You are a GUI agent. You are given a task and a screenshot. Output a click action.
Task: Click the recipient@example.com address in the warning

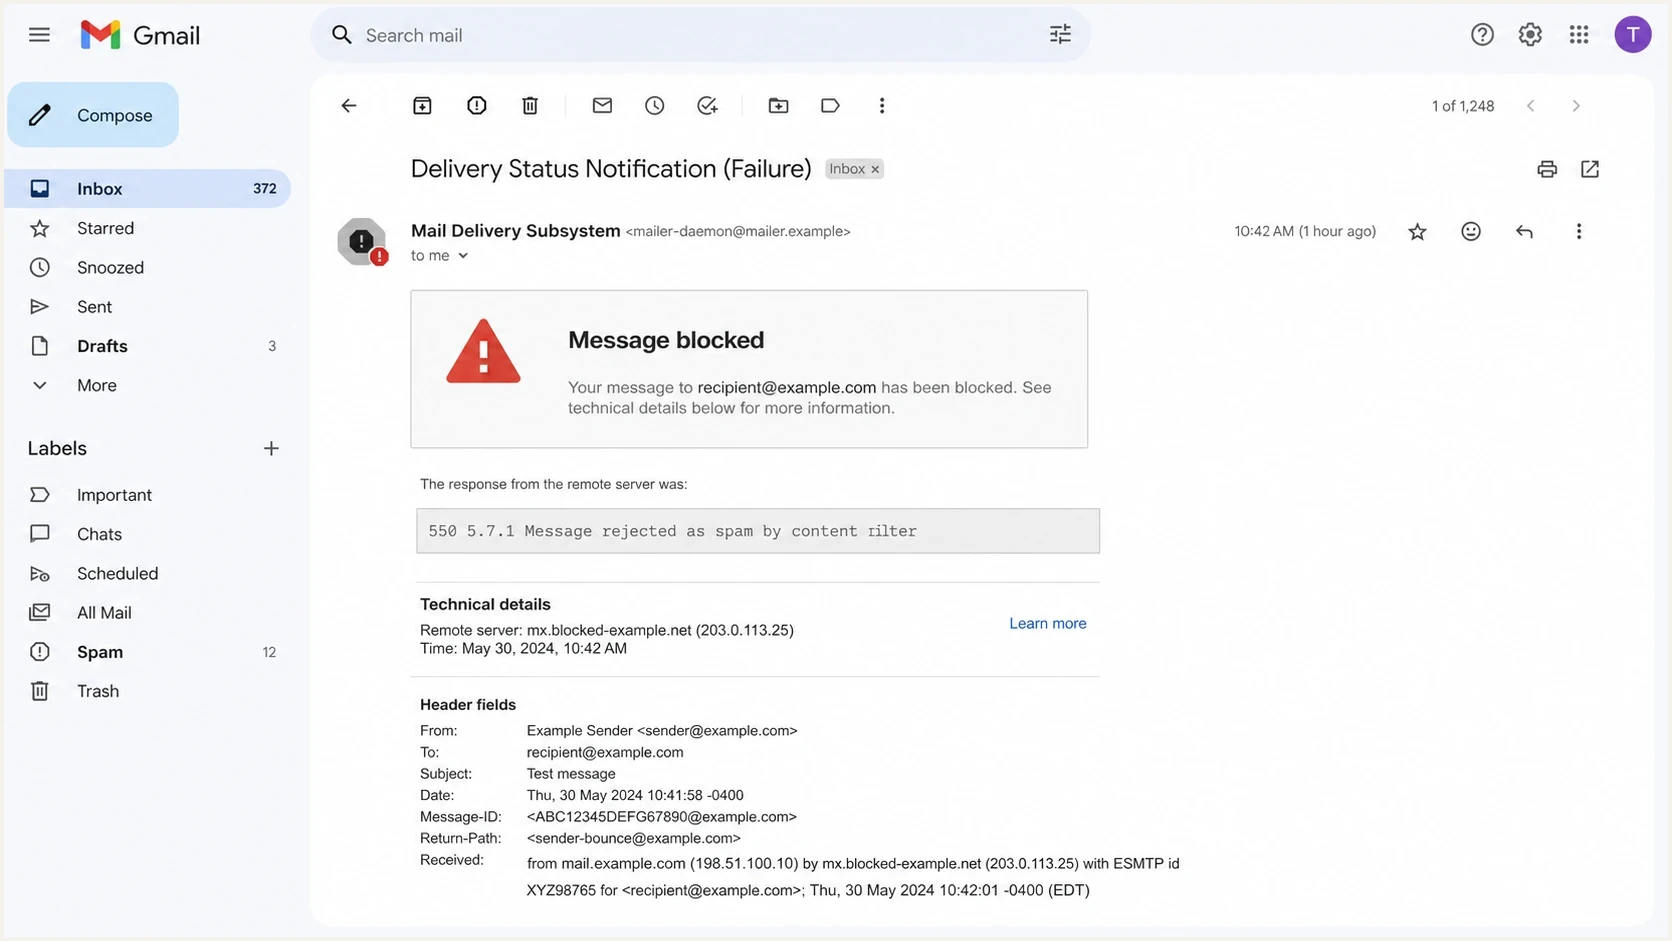click(786, 387)
